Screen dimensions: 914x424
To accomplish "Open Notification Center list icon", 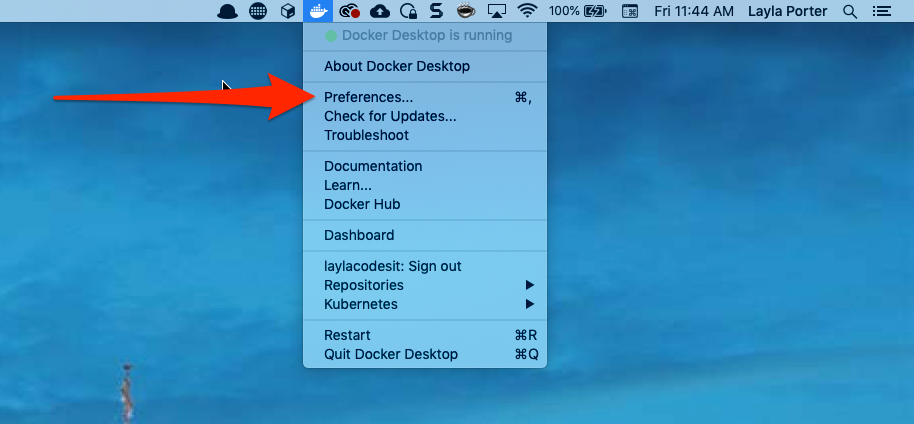I will click(881, 11).
